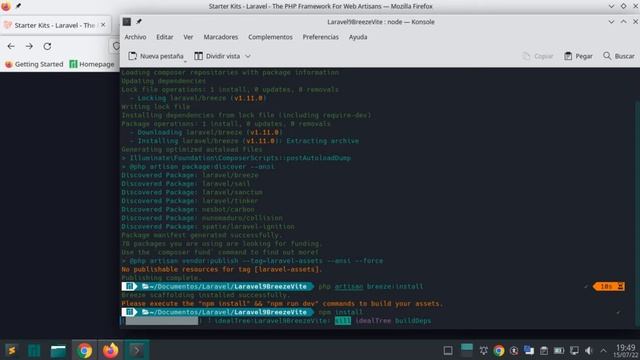This screenshot has height=360, width=640.
Task: Open the Complementos menu
Action: click(x=270, y=37)
